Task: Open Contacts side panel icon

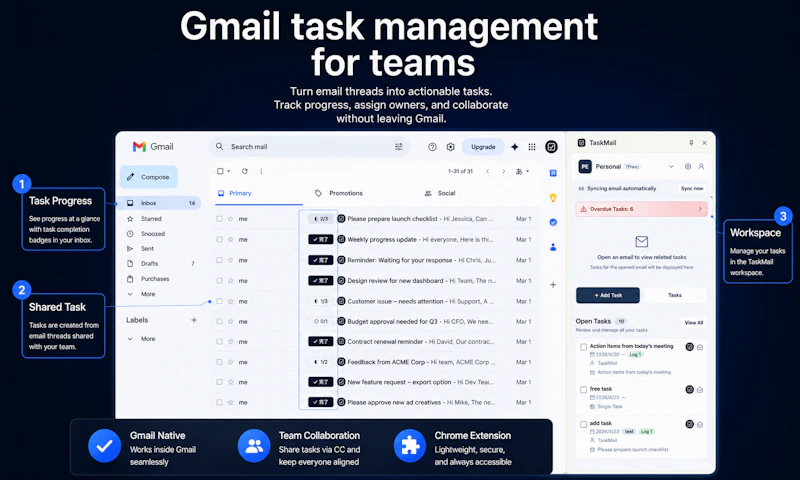Action: [553, 247]
